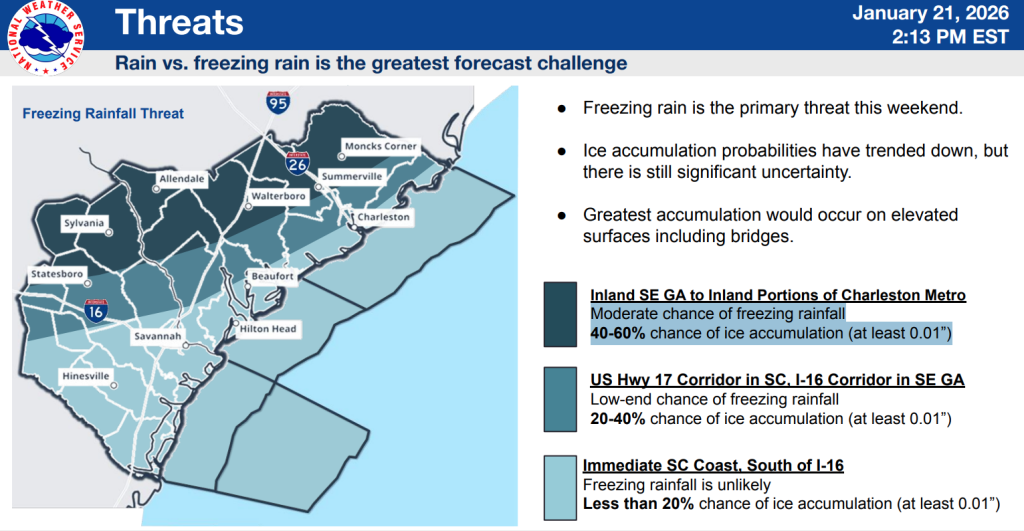This screenshot has height=531, width=1024.
Task: Click the Statesboro city marker dot
Action: (x=86, y=273)
